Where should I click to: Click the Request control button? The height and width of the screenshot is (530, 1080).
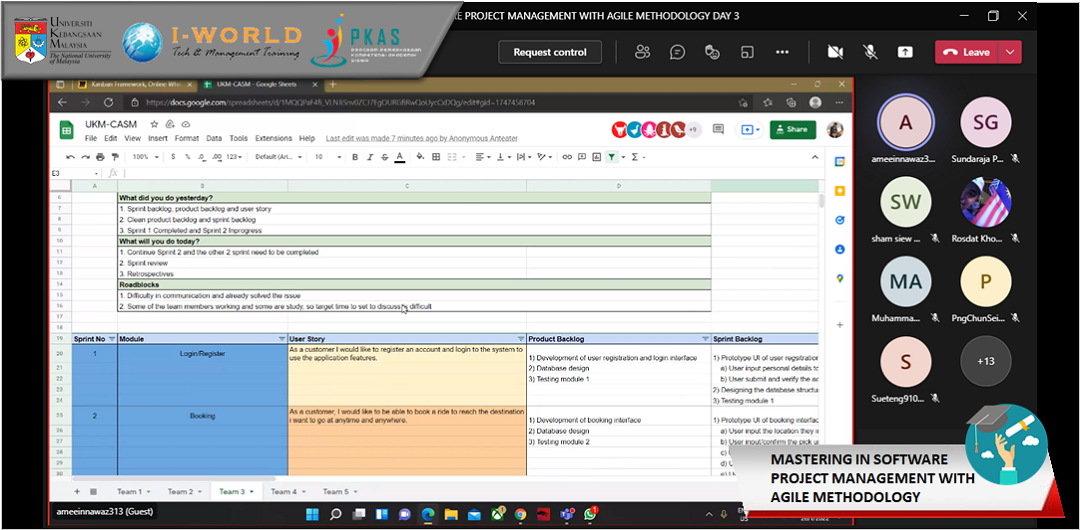(550, 52)
